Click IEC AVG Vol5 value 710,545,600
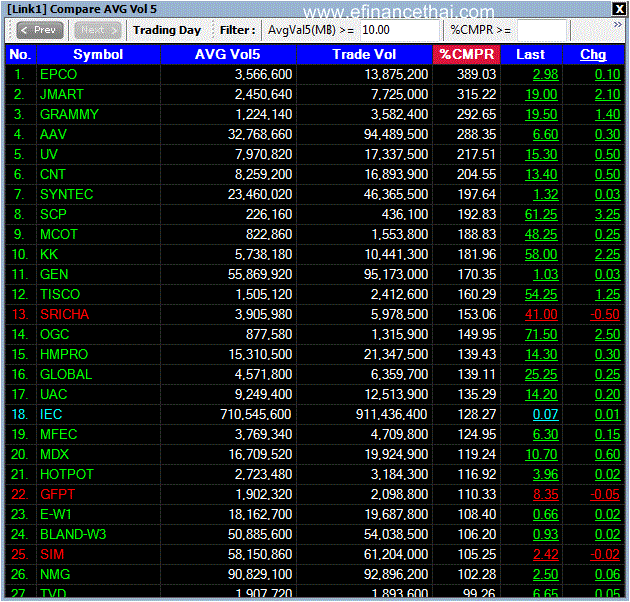This screenshot has width=630, height=602. (x=256, y=414)
